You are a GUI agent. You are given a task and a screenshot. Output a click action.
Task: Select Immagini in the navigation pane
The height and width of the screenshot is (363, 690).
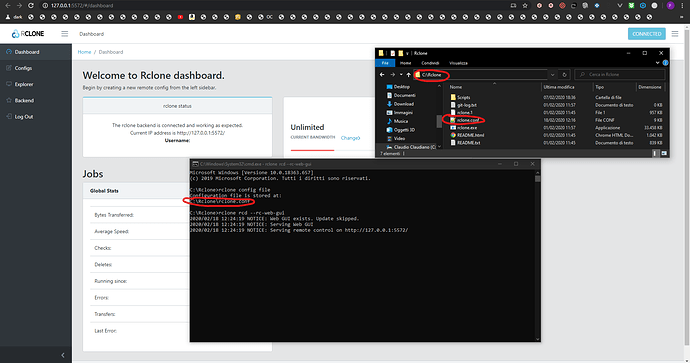coord(400,113)
